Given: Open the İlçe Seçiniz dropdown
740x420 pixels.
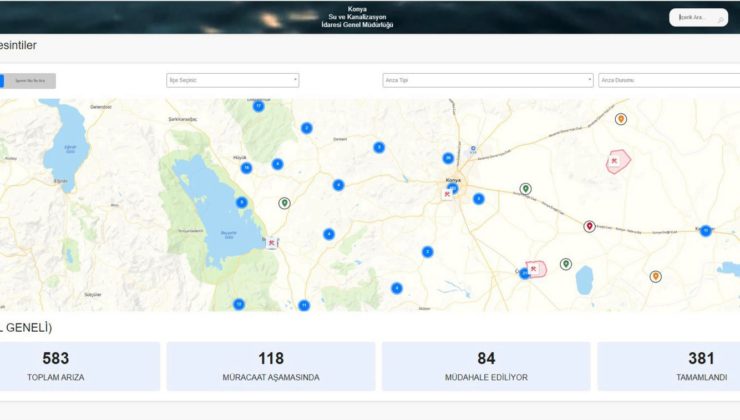Looking at the screenshot, I should (x=232, y=81).
